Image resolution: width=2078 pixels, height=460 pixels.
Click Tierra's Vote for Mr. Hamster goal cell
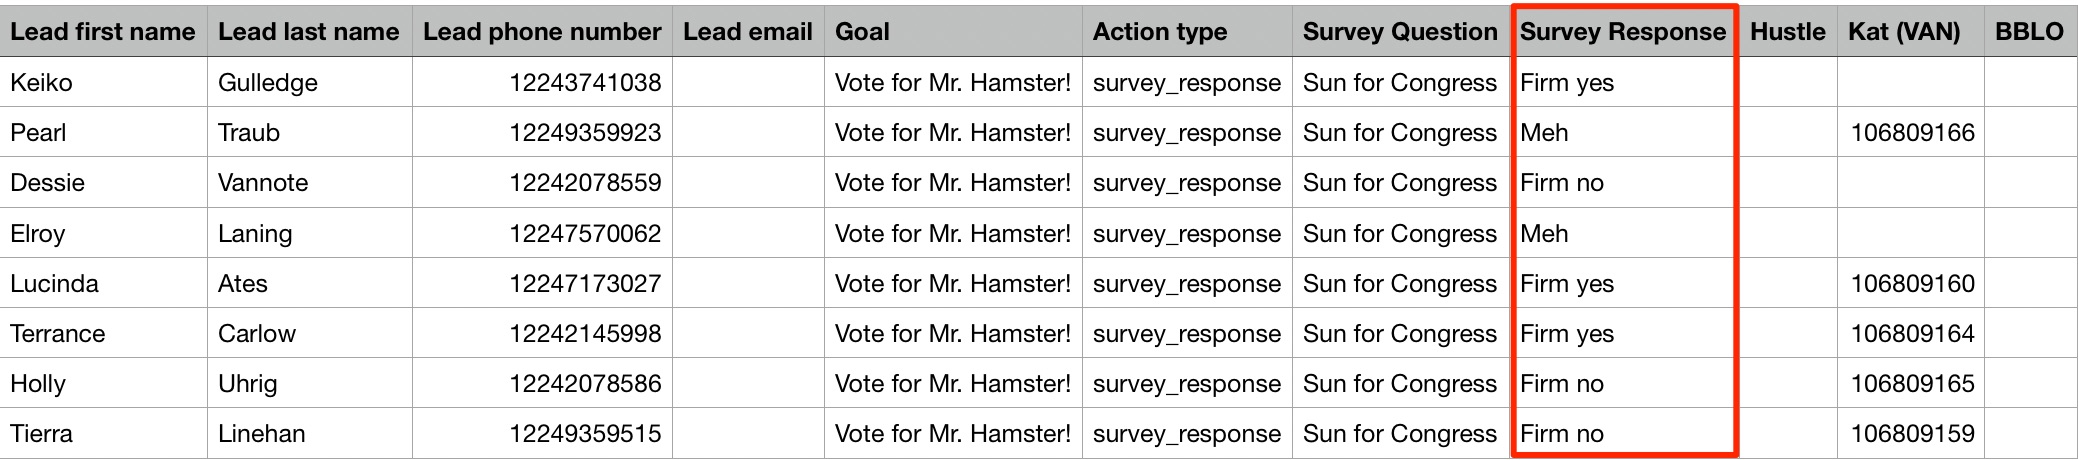(x=953, y=433)
